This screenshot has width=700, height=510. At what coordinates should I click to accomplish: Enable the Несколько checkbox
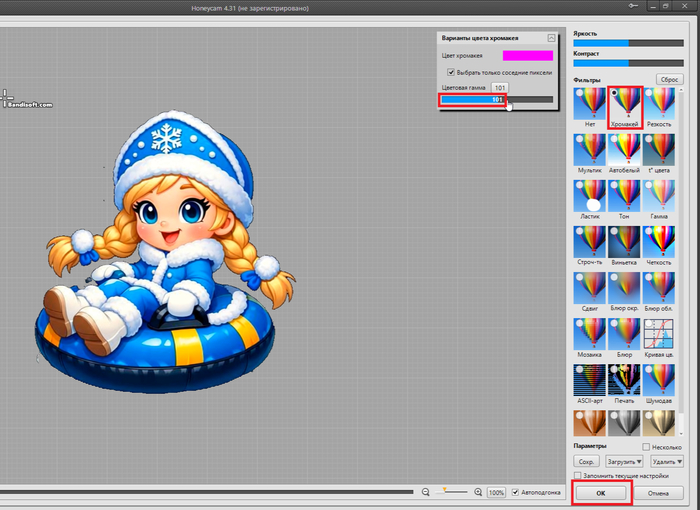point(647,447)
